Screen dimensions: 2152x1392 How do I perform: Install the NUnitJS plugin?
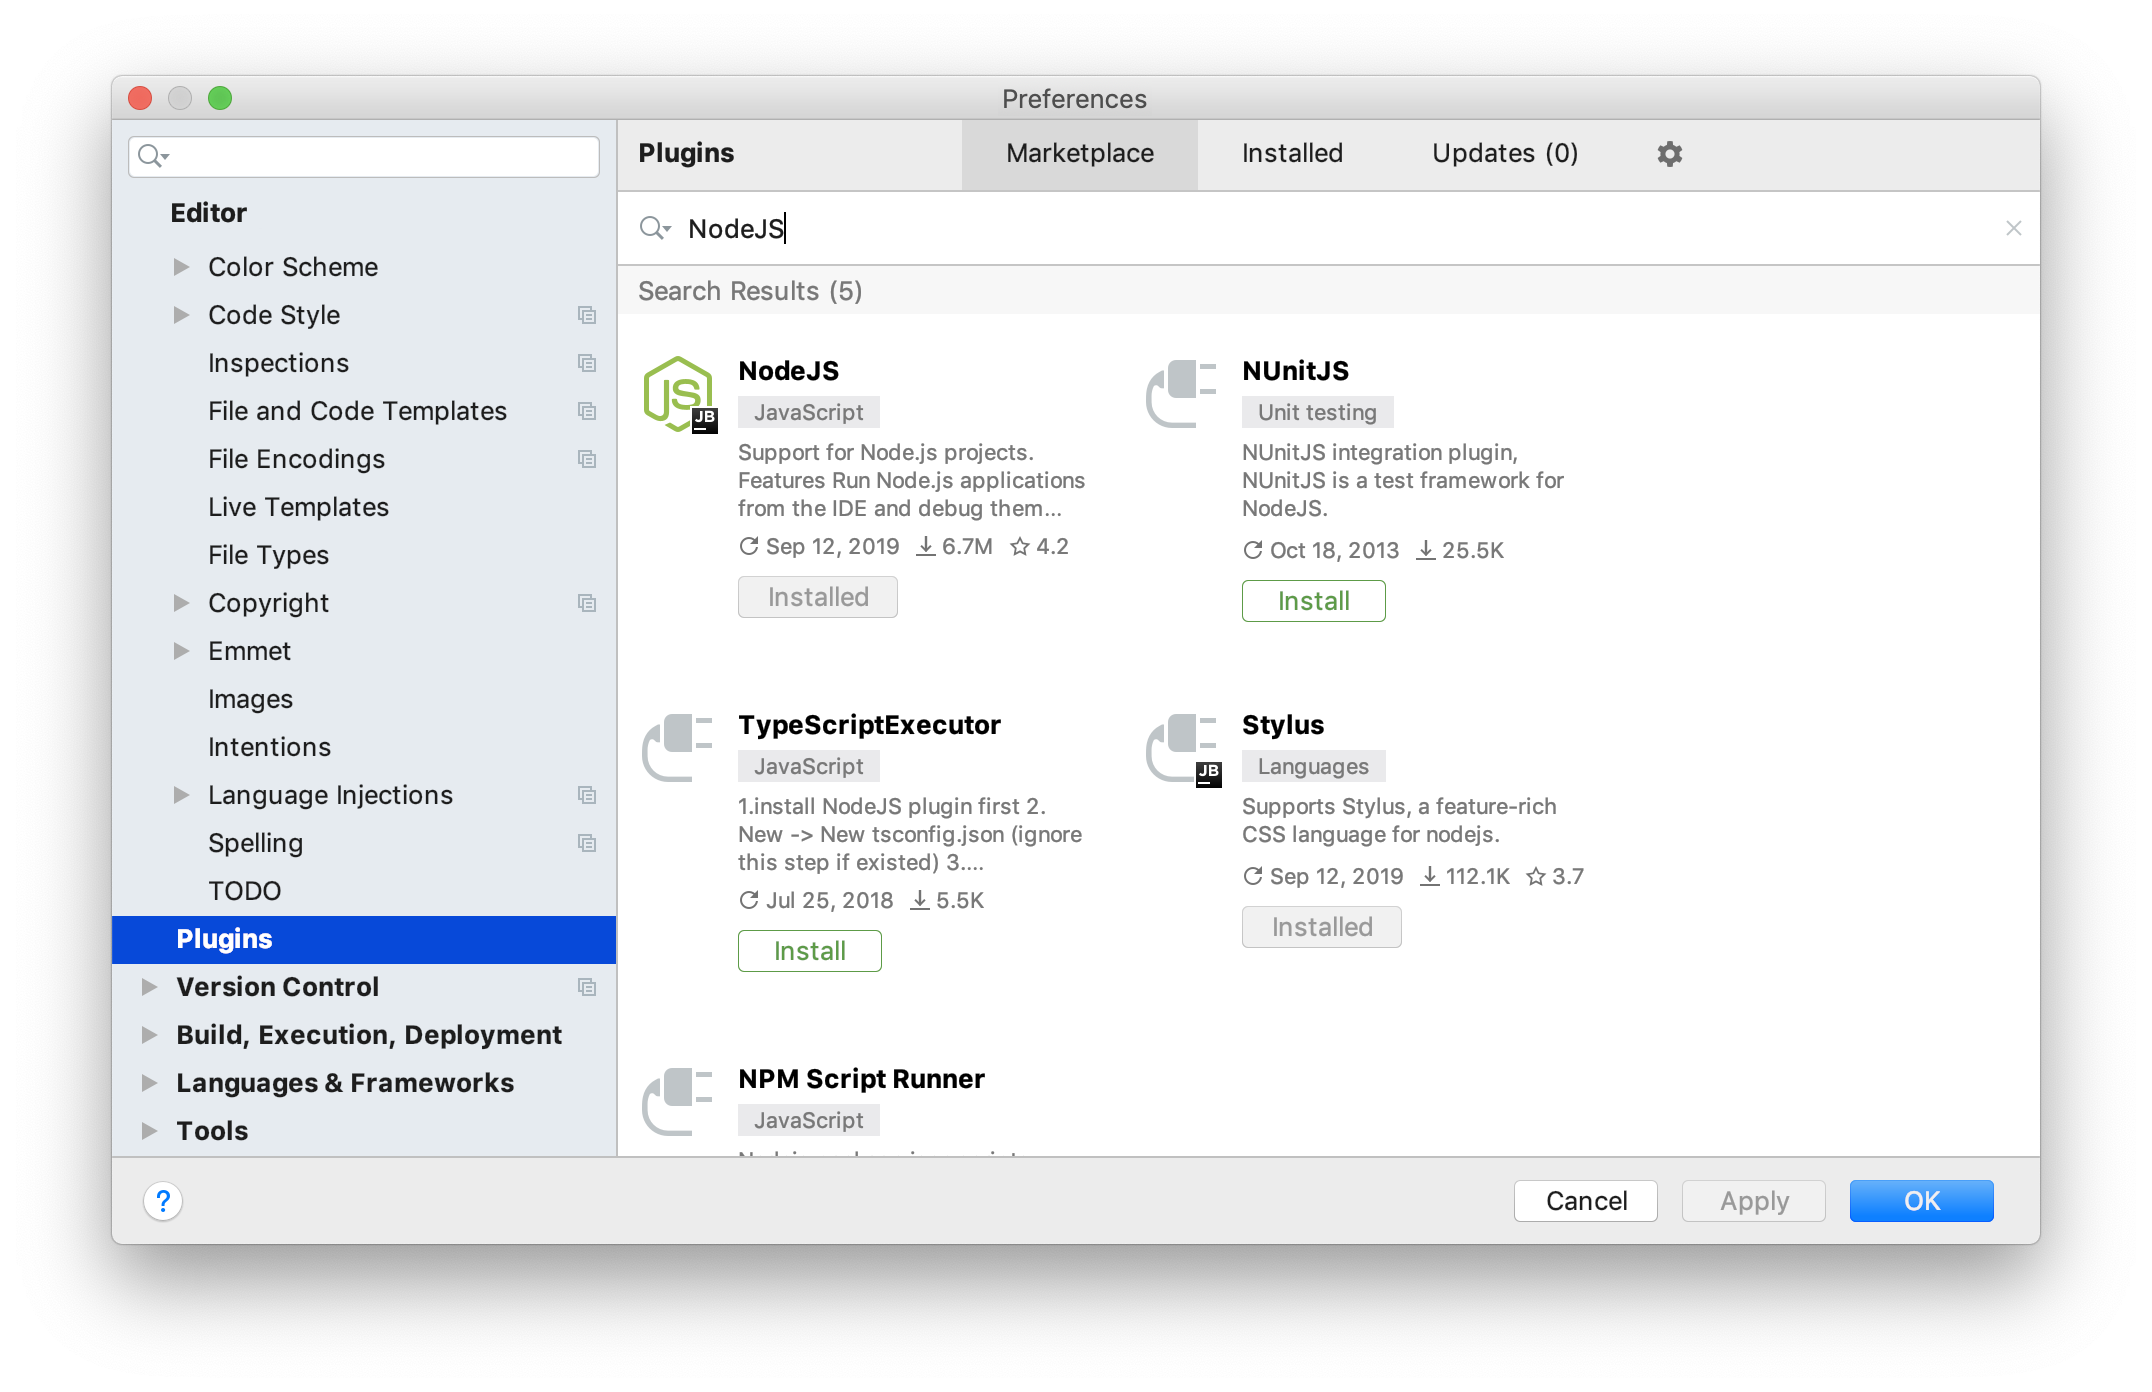[1313, 600]
